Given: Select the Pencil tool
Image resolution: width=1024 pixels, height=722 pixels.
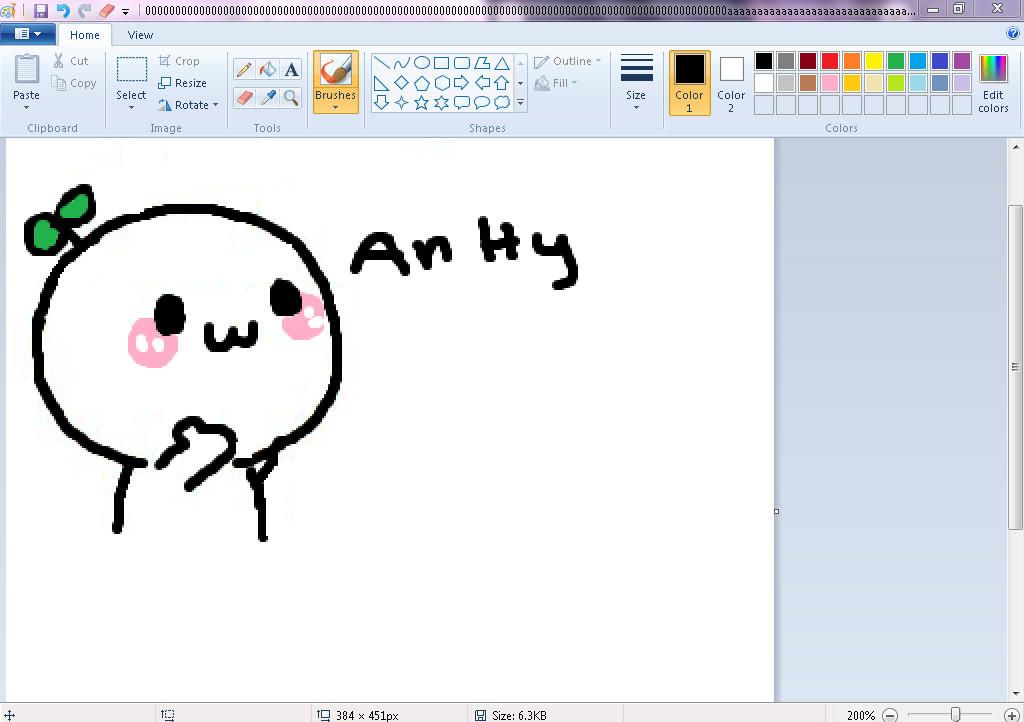Looking at the screenshot, I should coord(244,69).
